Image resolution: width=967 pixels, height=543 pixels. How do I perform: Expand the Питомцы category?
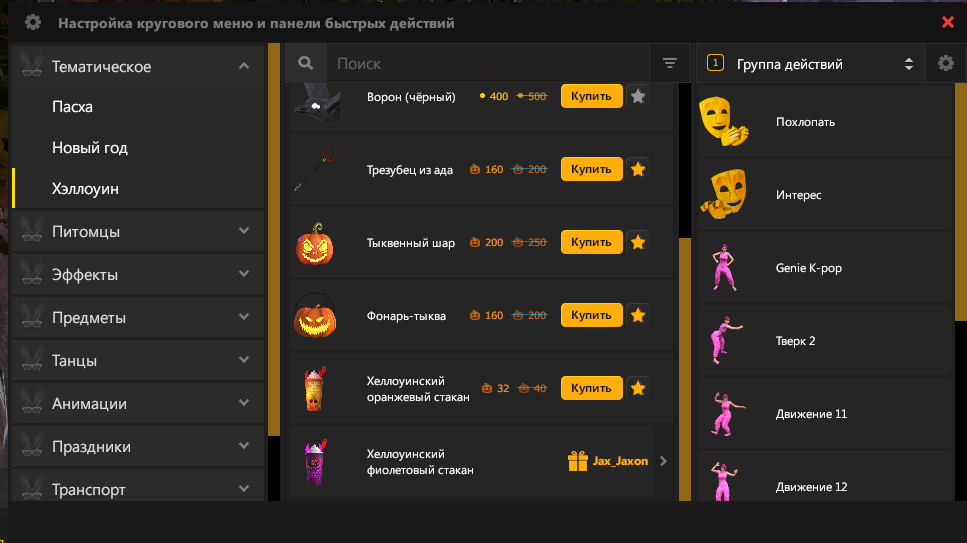pyautogui.click(x=244, y=231)
